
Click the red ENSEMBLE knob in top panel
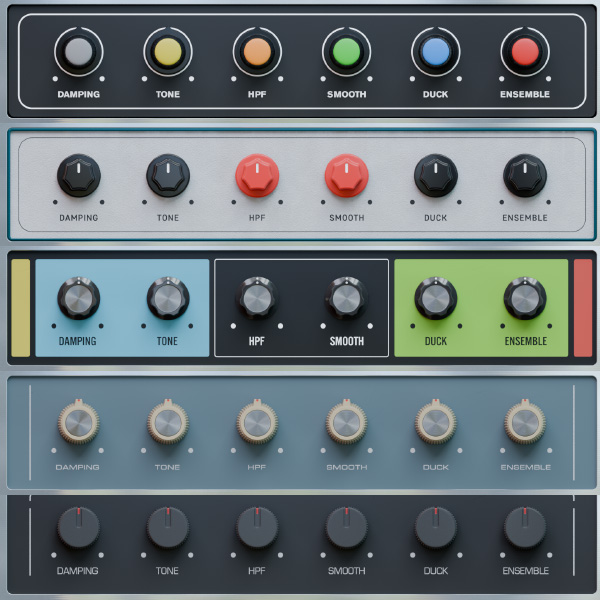click(525, 51)
